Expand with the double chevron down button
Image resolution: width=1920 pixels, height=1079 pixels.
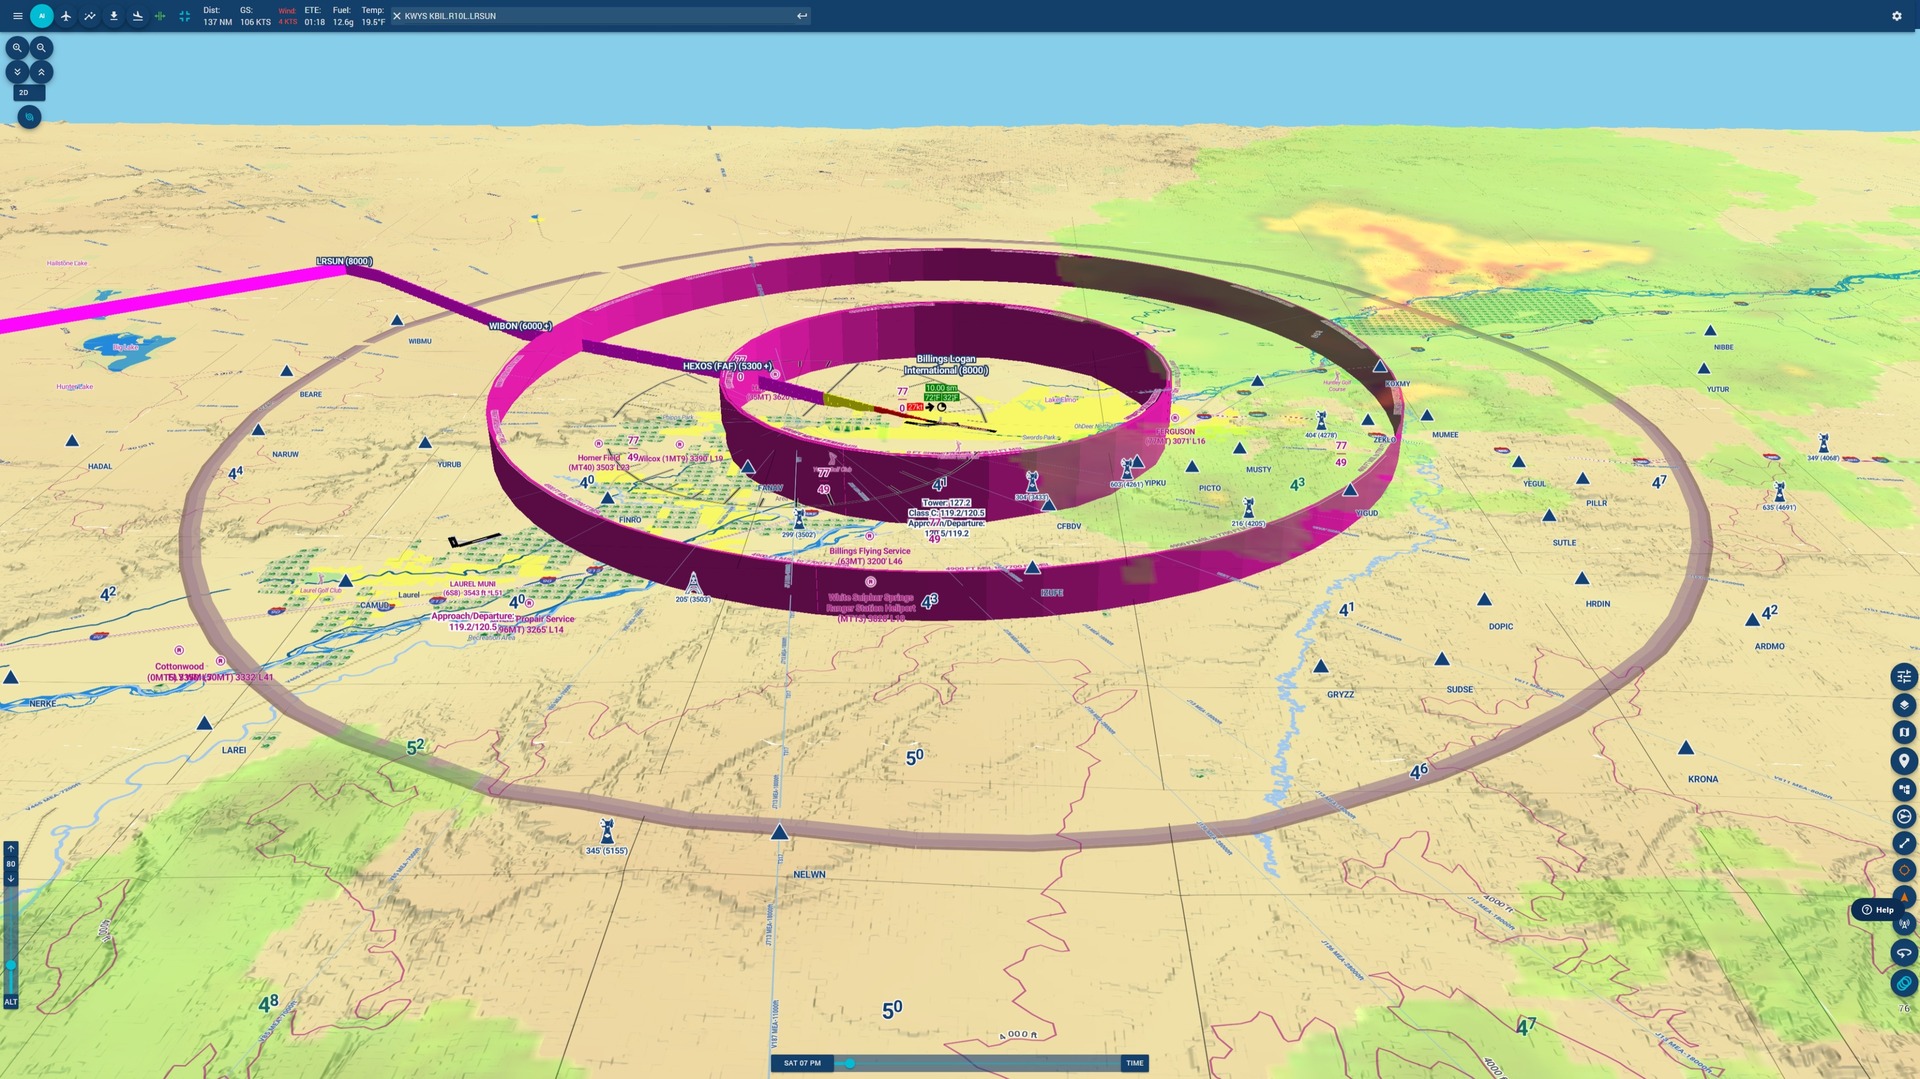click(17, 72)
